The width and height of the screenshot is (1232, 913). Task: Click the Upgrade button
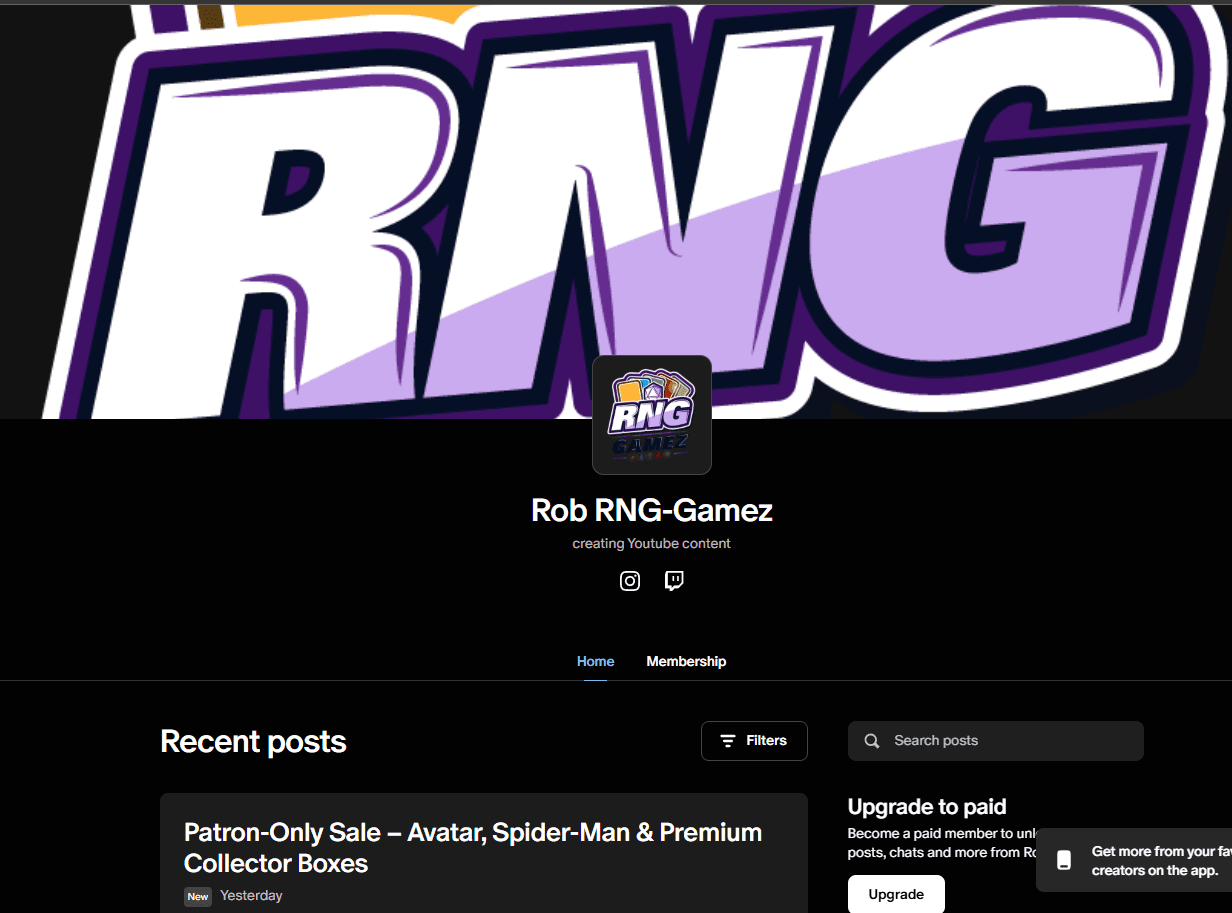[x=896, y=894]
